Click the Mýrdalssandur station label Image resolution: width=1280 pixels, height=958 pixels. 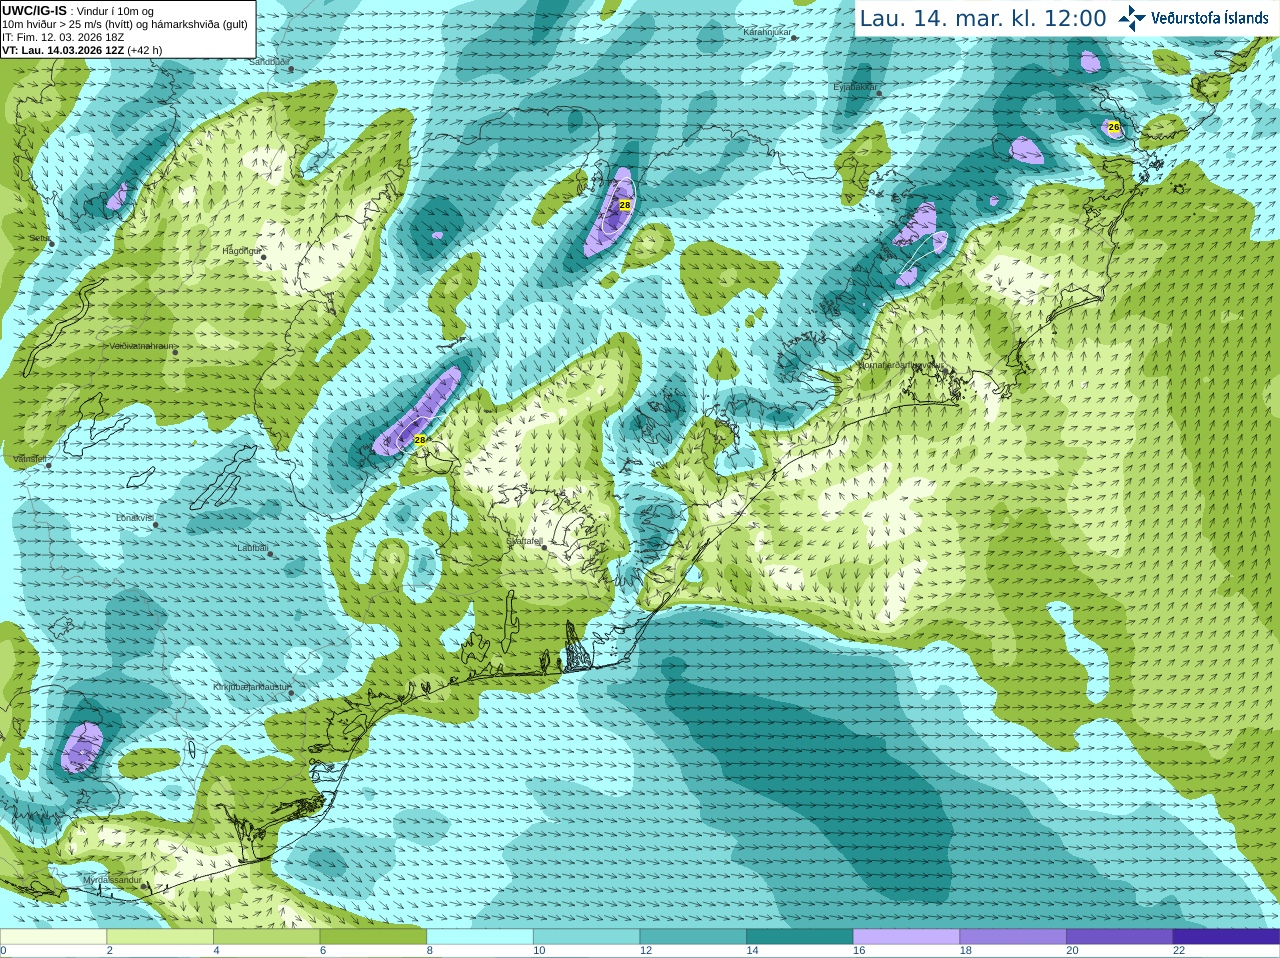(112, 880)
